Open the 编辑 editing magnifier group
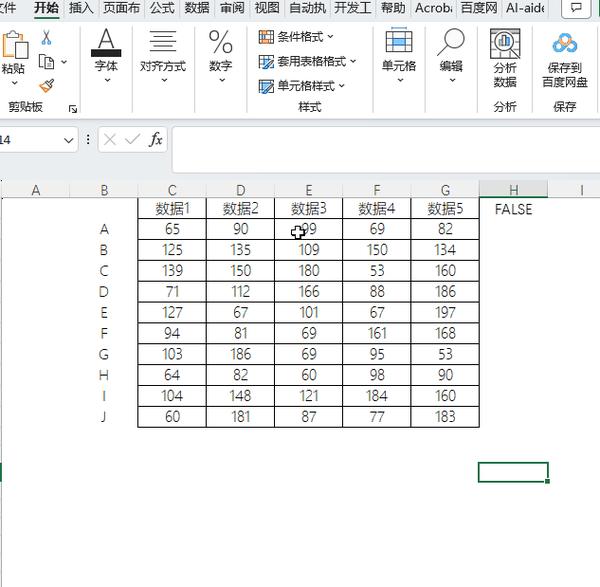The width and height of the screenshot is (600, 587). pyautogui.click(x=451, y=55)
